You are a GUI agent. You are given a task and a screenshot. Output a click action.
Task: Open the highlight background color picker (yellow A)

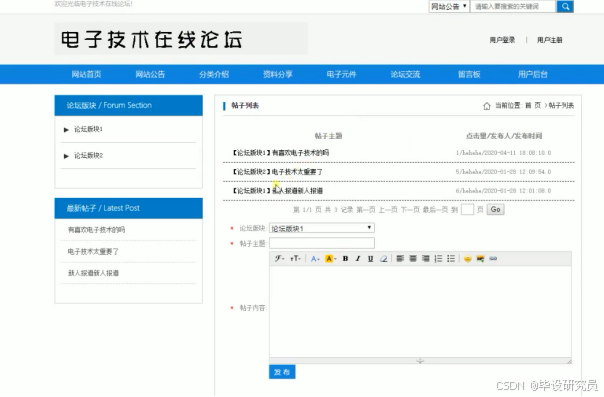330,259
